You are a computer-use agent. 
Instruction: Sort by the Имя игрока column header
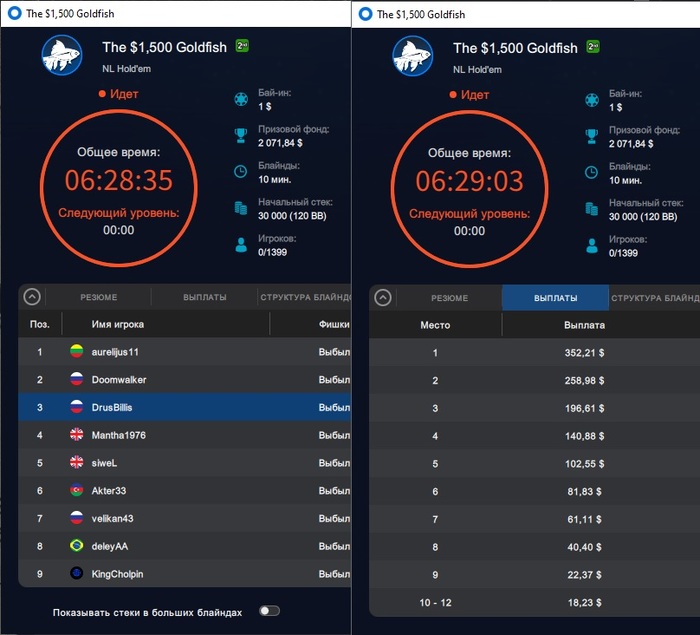click(x=166, y=324)
